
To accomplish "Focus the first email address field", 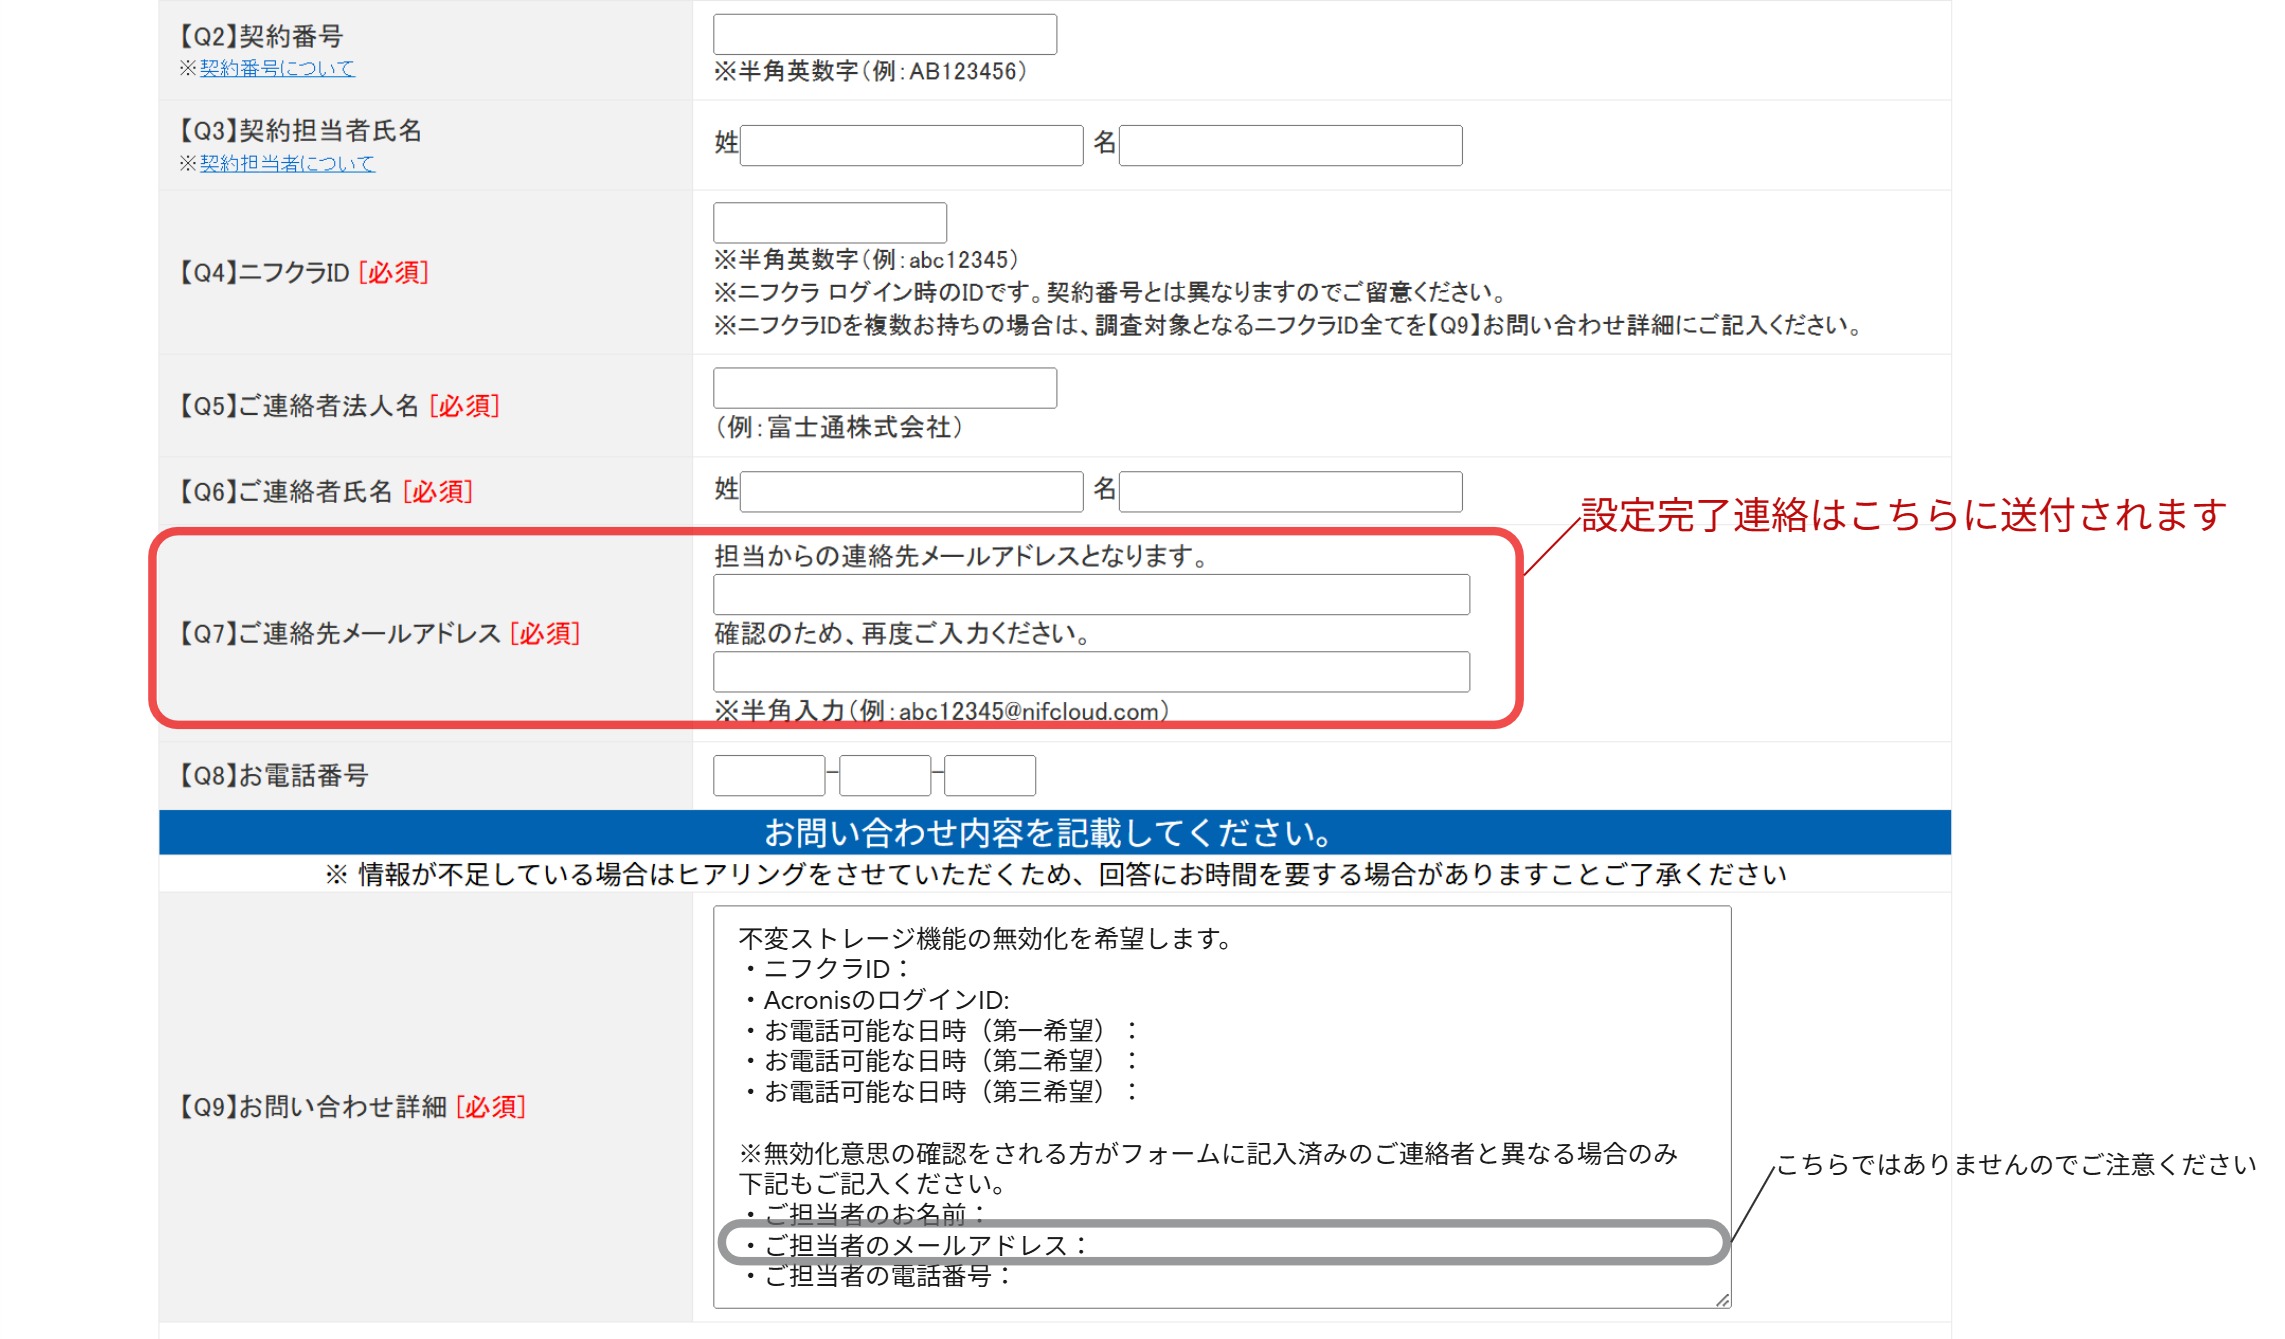I will [x=1090, y=594].
